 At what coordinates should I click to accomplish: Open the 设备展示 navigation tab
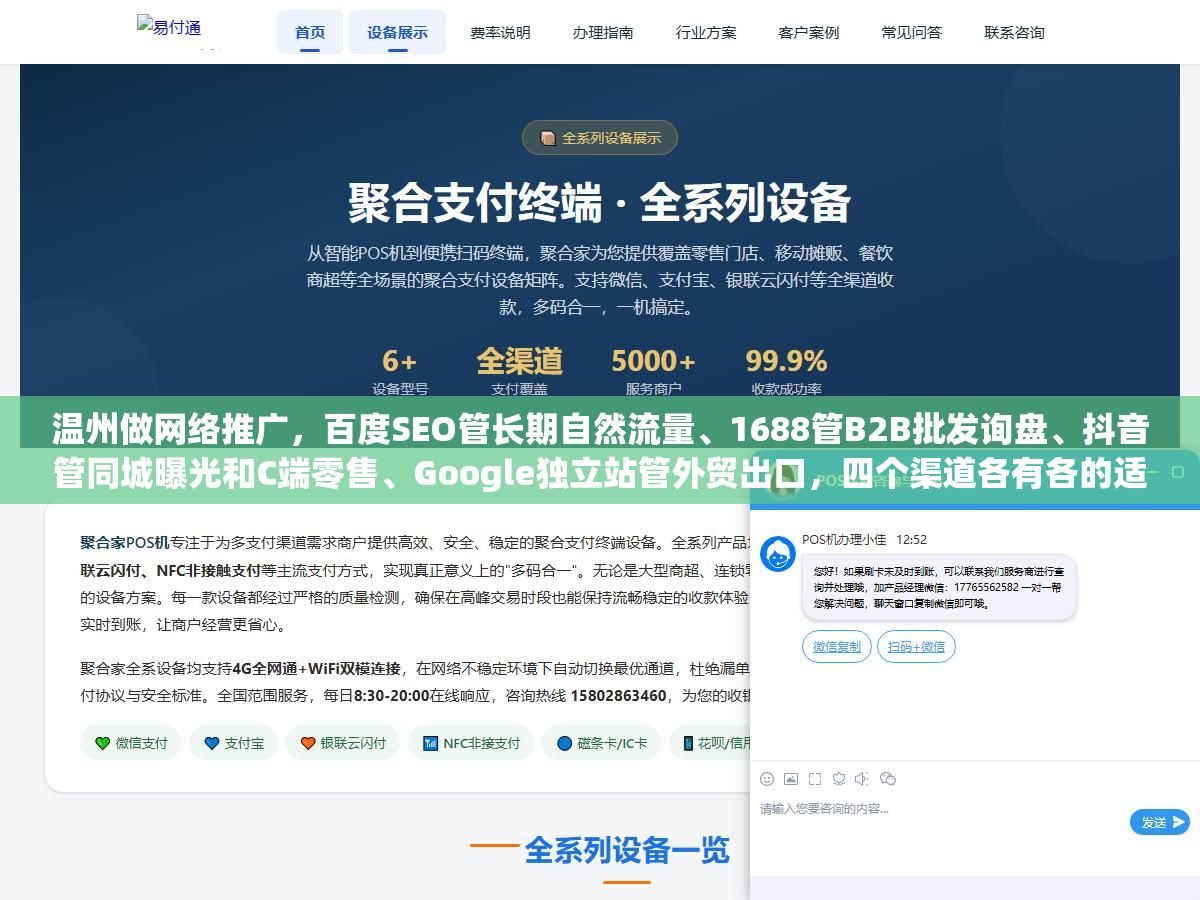(x=397, y=32)
